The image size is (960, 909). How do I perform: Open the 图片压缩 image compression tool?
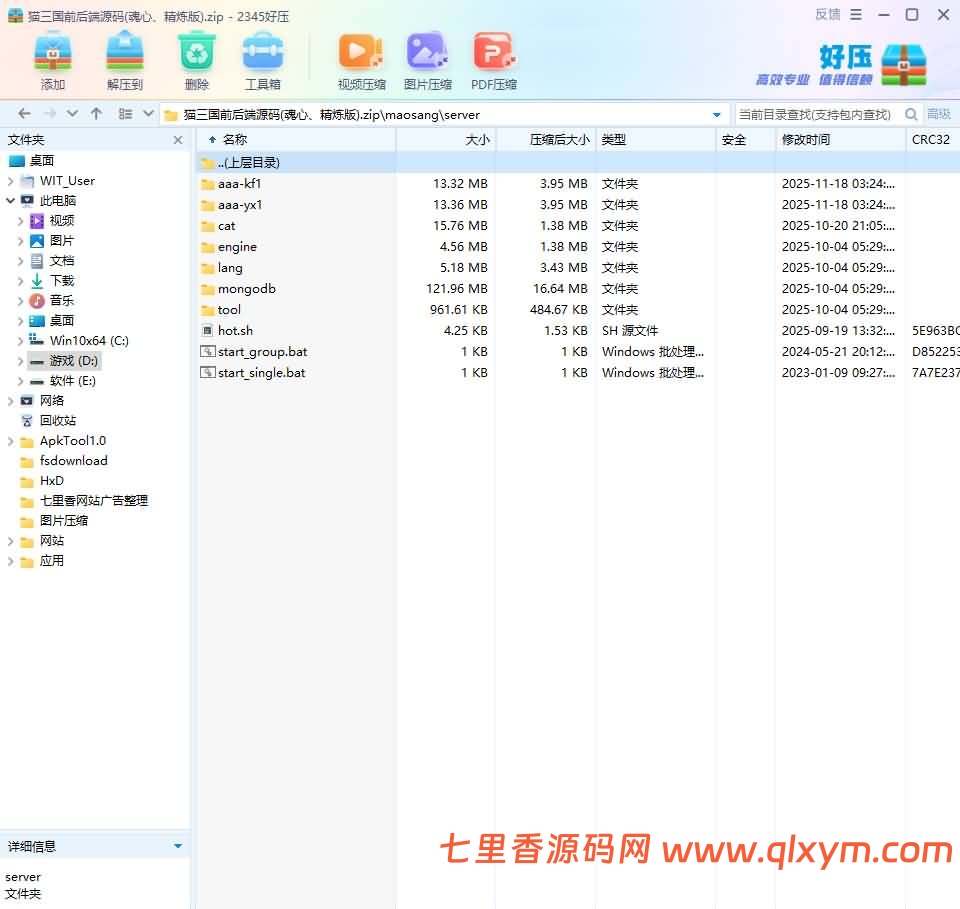[x=427, y=55]
